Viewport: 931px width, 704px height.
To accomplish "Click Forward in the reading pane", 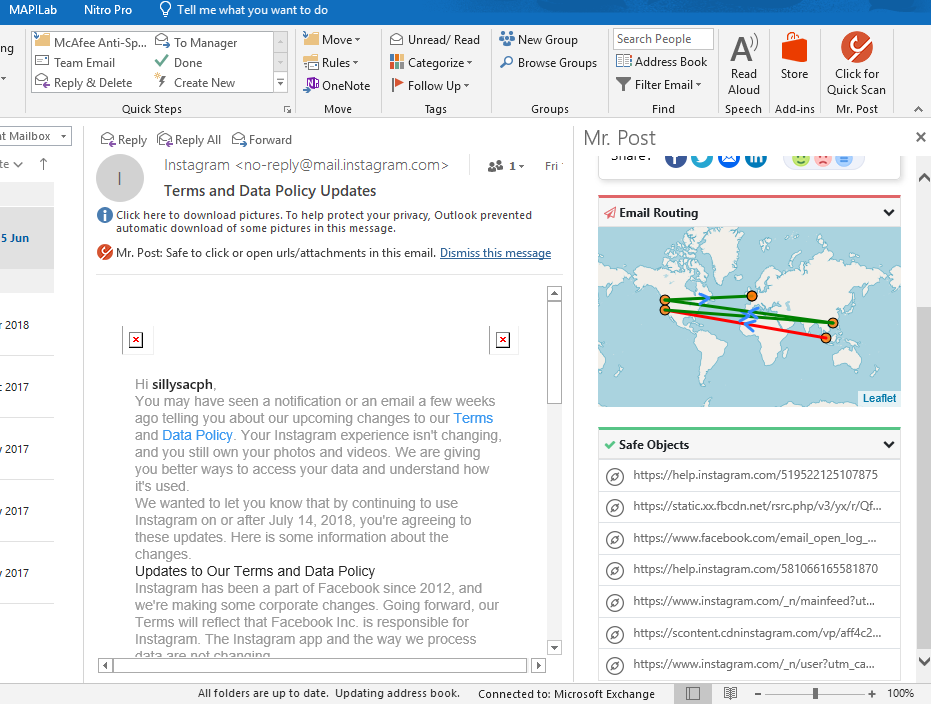I will 262,140.
